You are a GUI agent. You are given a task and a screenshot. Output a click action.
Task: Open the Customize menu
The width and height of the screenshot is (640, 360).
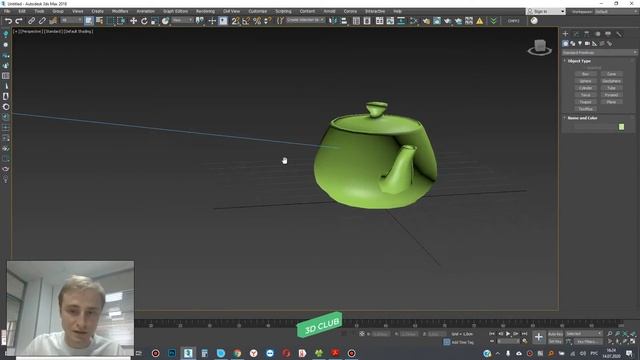pos(258,11)
